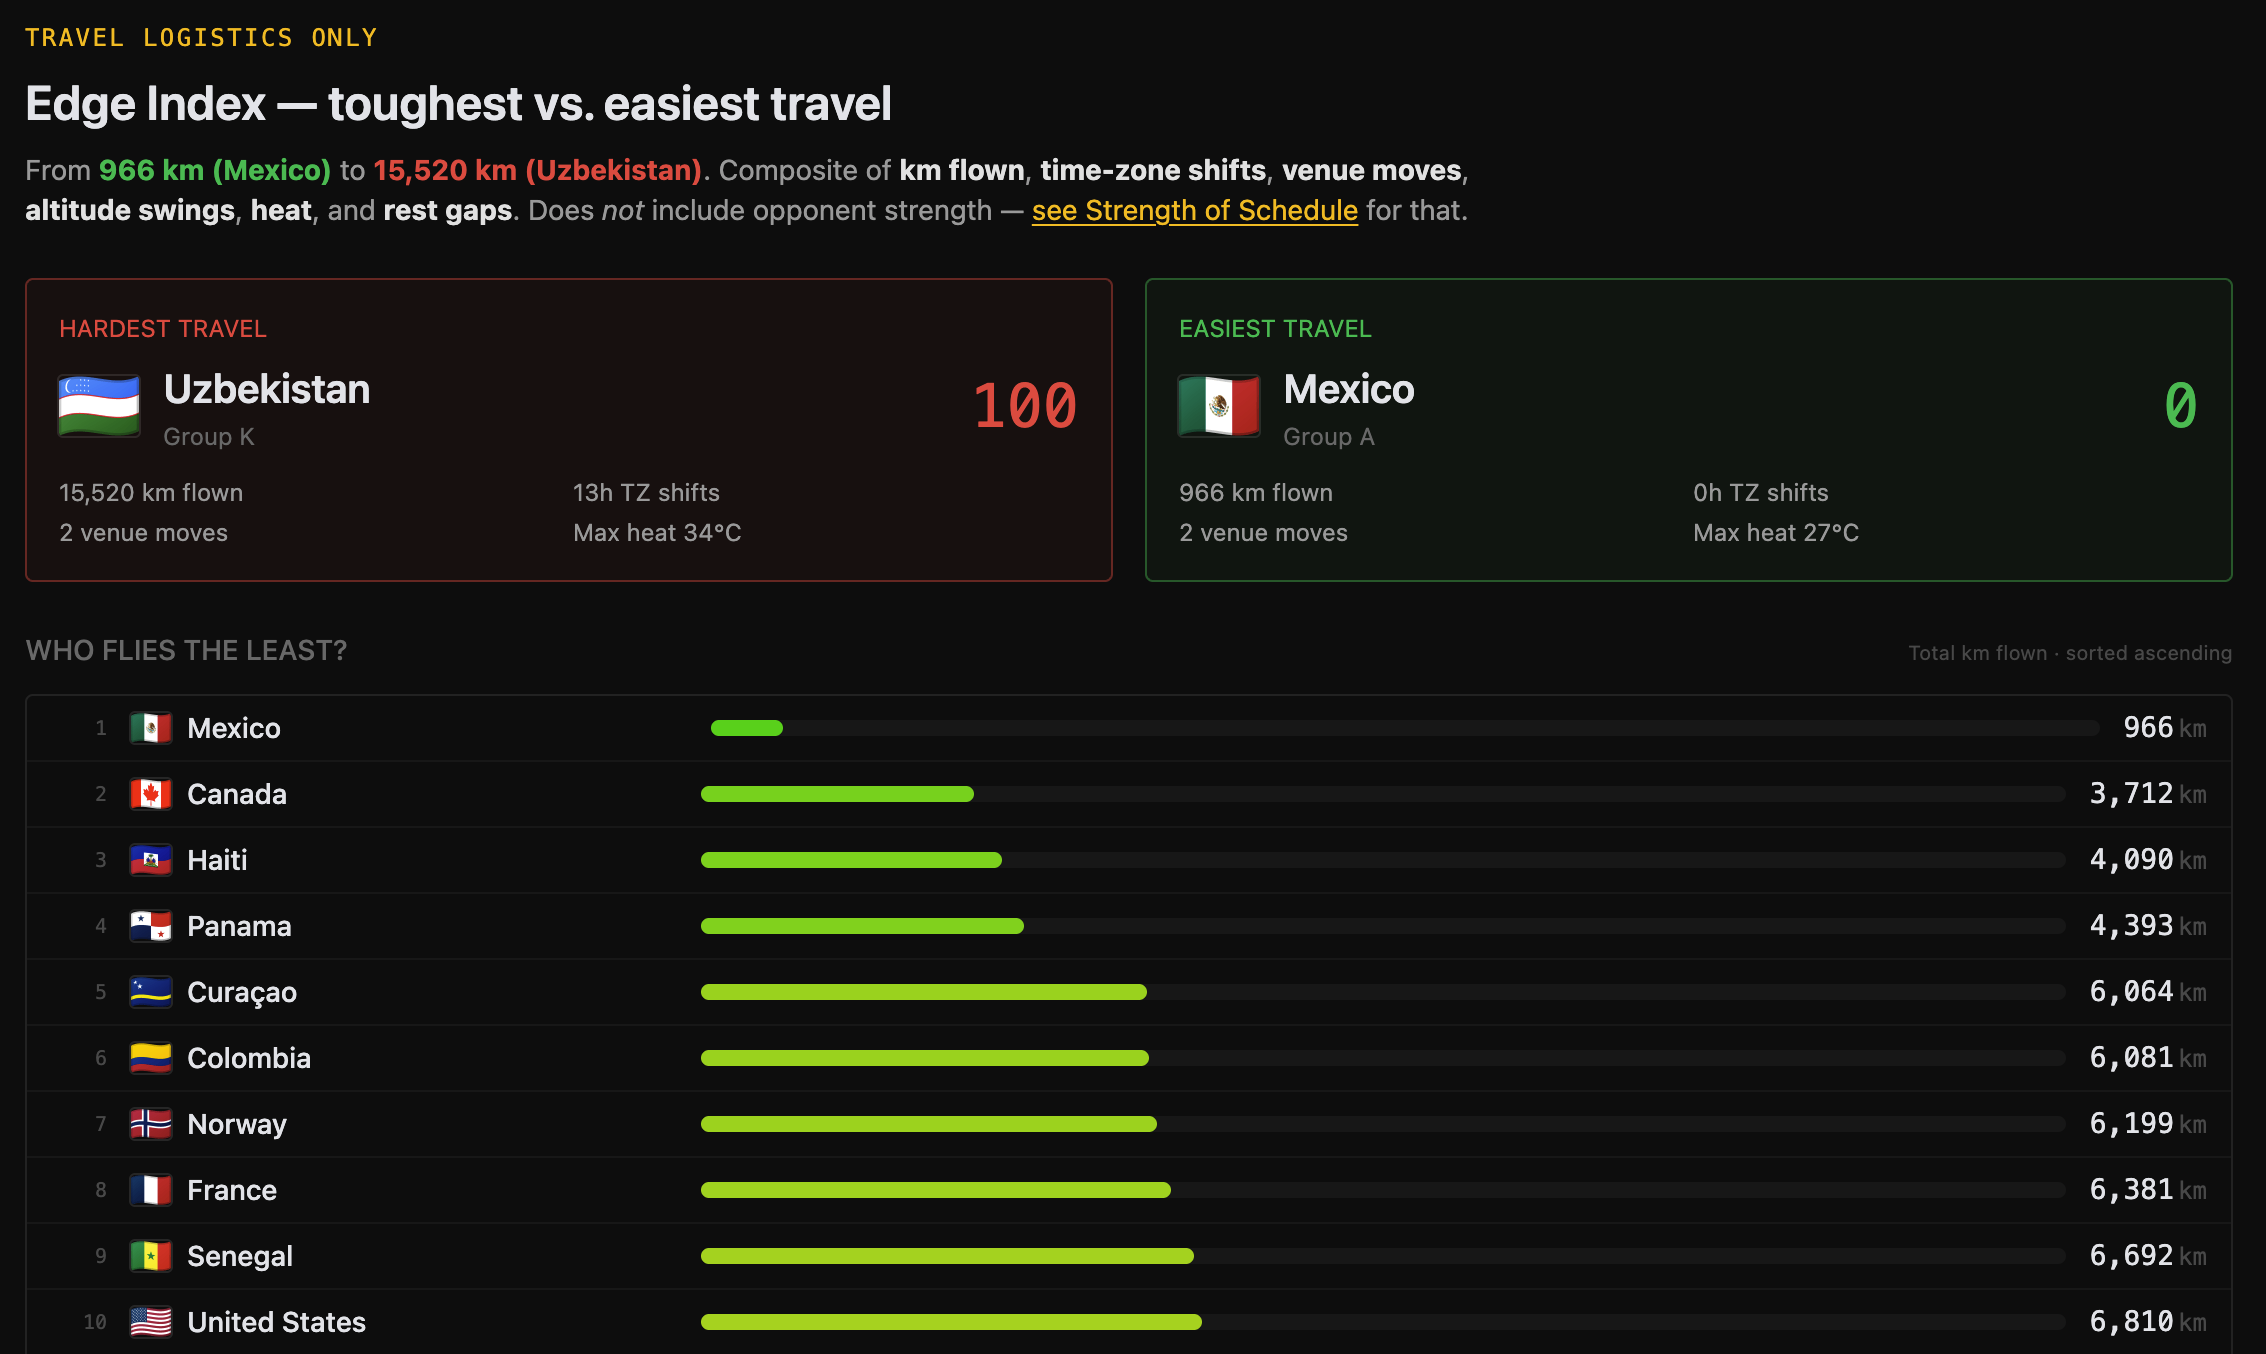Click the Colombia flag icon
This screenshot has width=2266, height=1354.
click(151, 1058)
